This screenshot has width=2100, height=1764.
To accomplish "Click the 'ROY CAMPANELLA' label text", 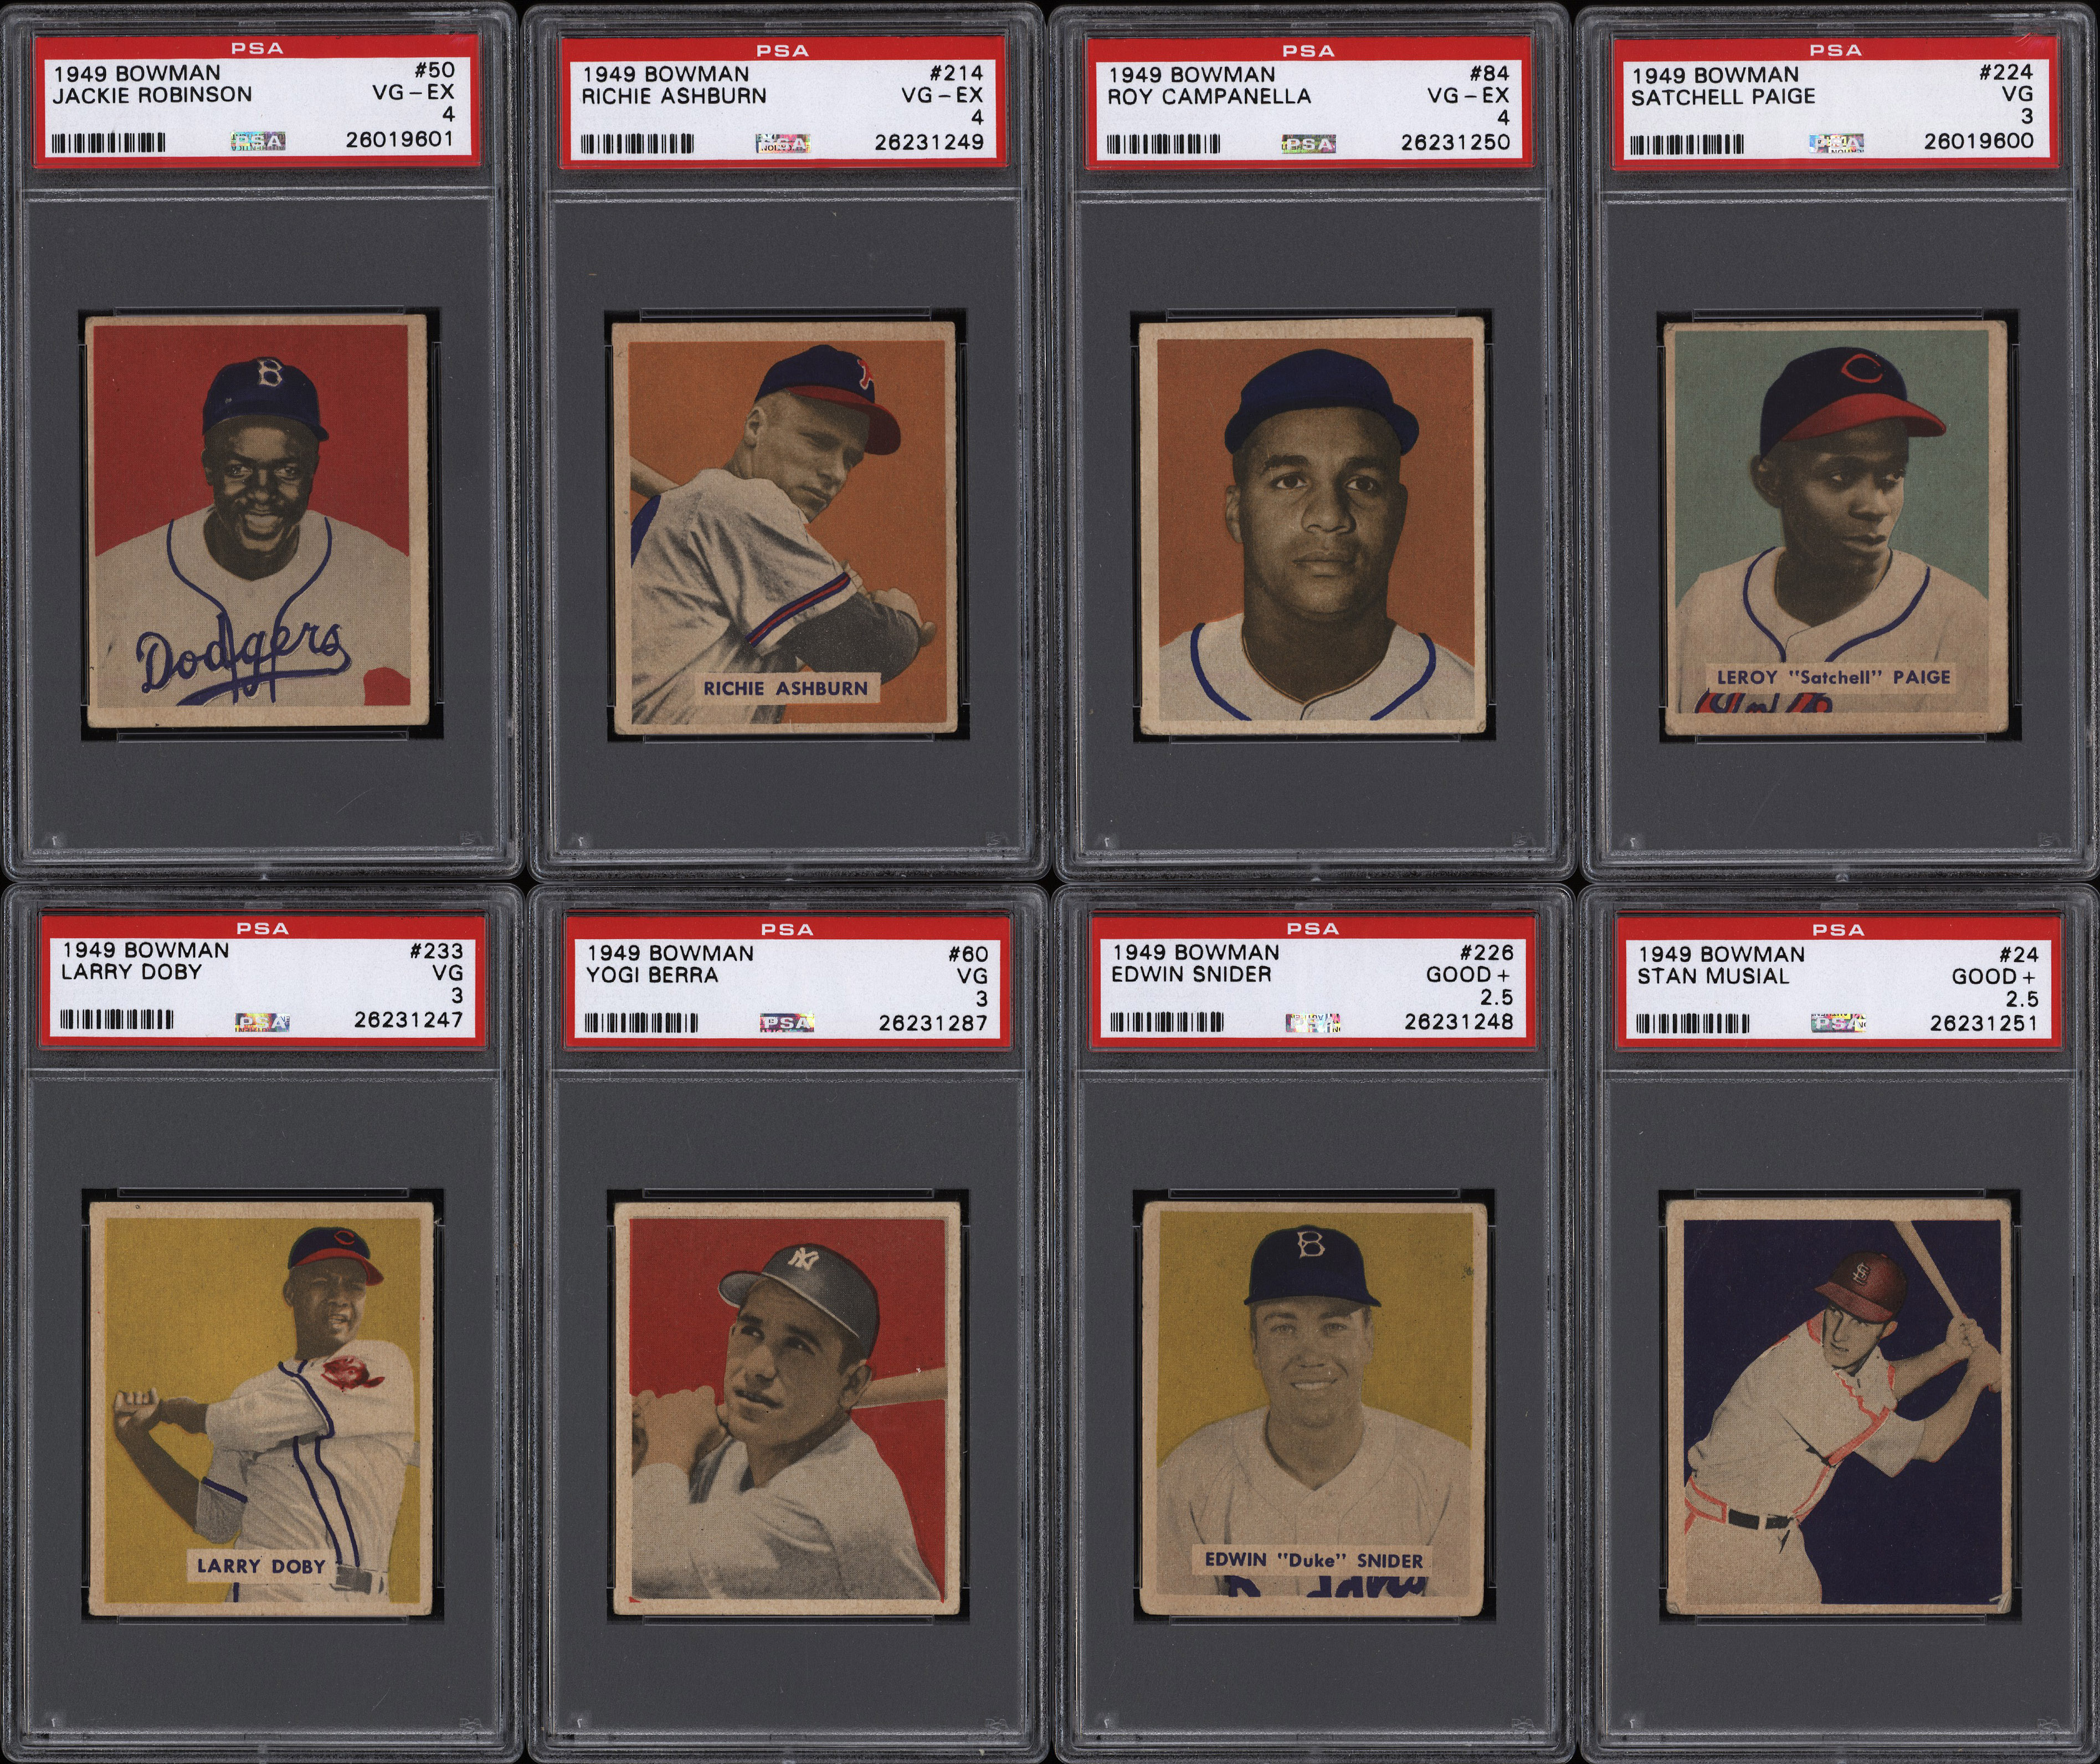I will point(1209,97).
